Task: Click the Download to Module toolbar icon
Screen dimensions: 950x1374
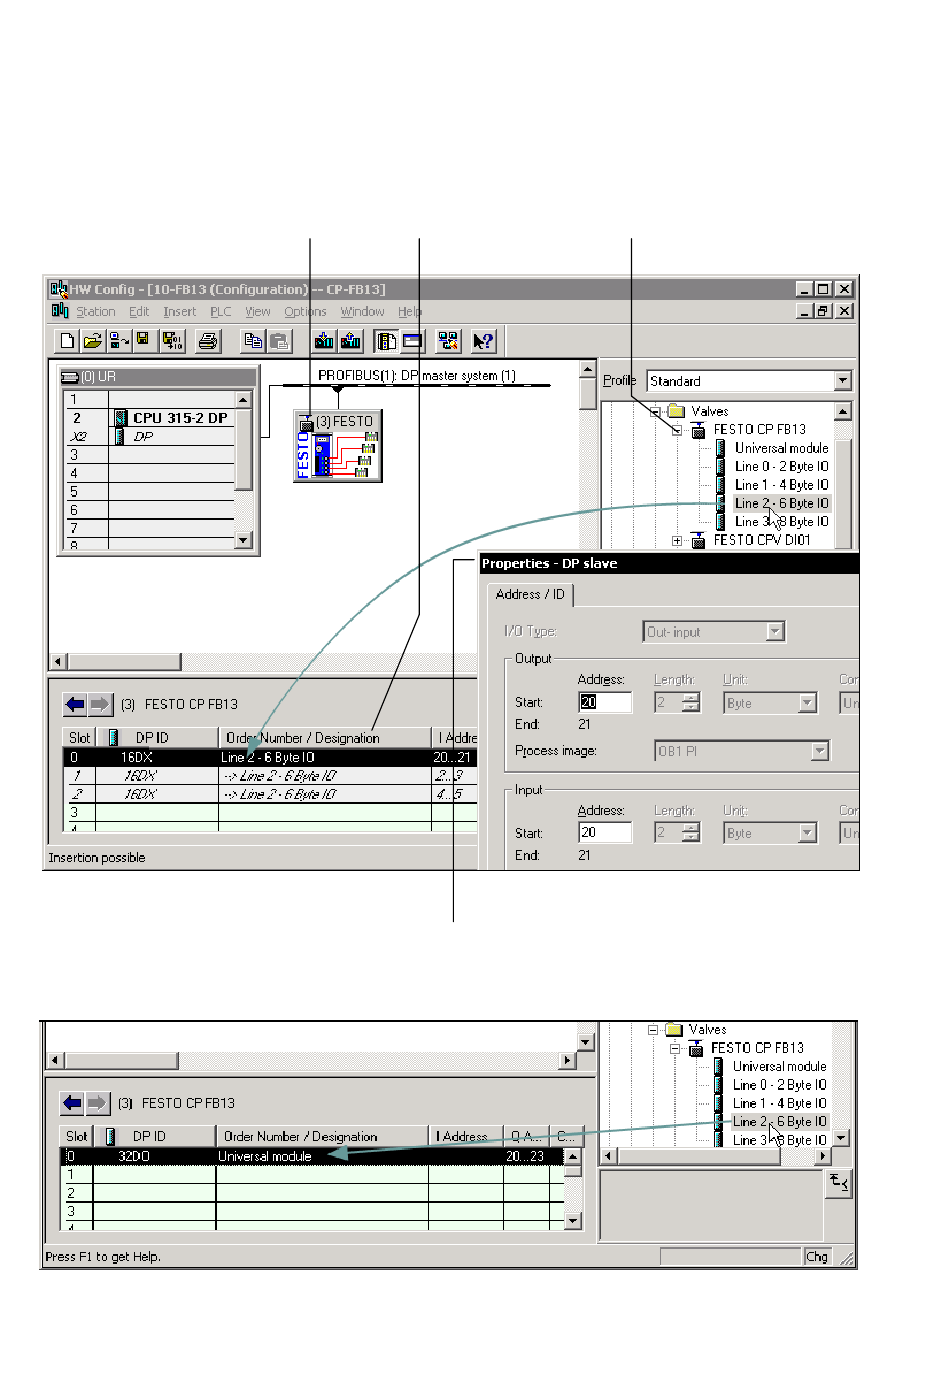Action: tap(324, 341)
